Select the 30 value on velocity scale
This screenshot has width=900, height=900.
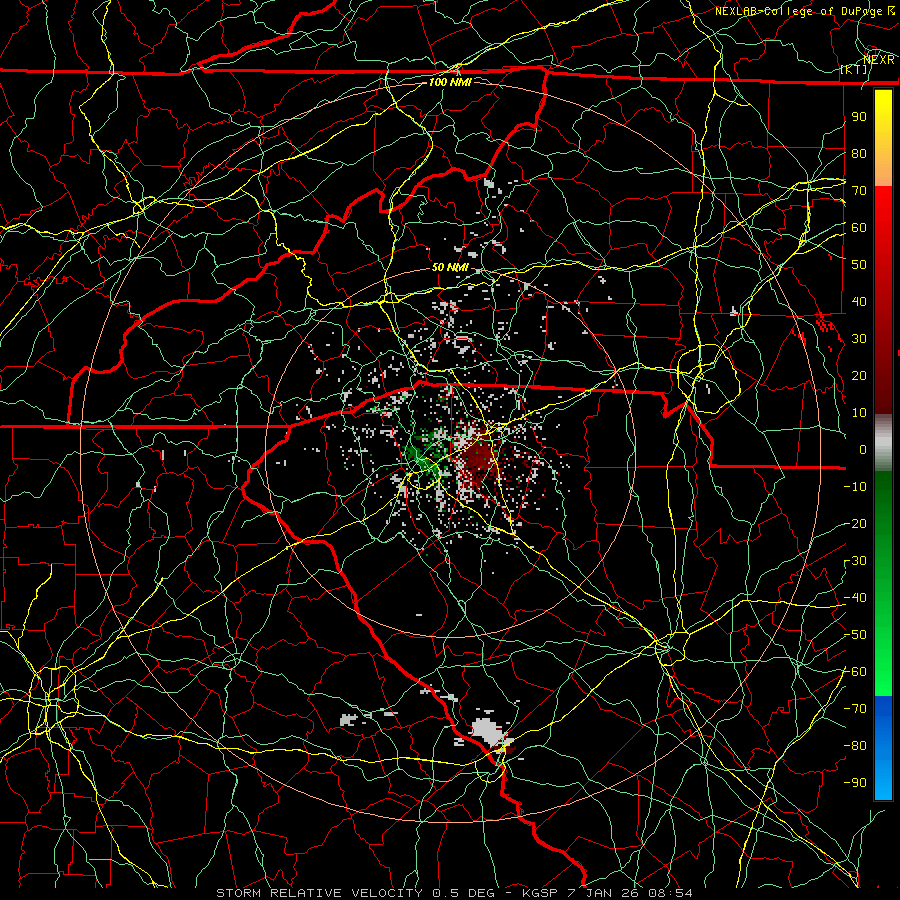point(859,339)
